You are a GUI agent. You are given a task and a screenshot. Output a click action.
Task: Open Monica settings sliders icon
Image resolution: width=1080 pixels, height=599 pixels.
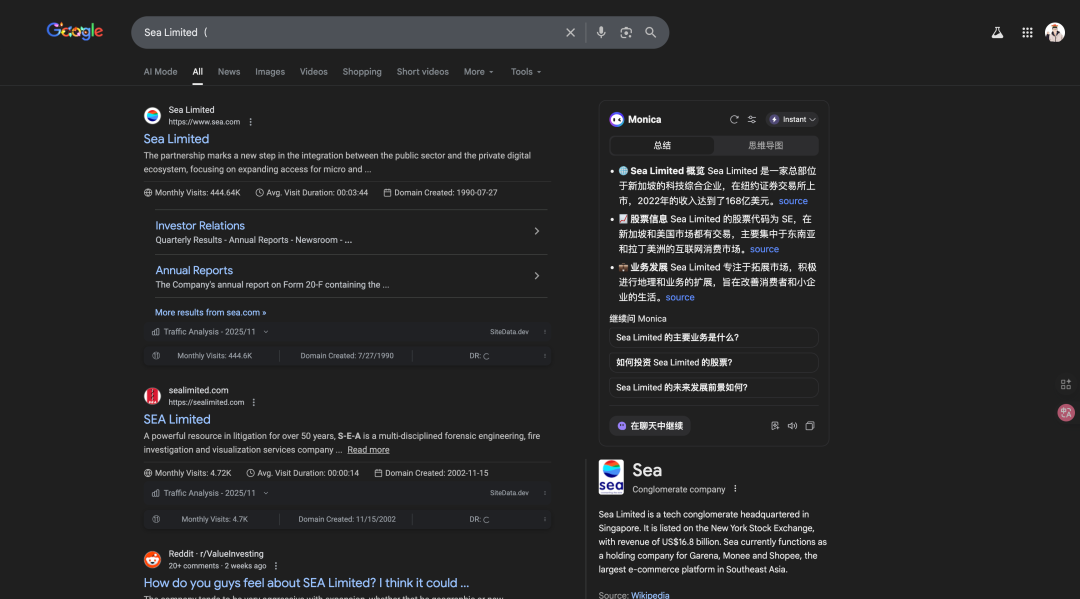[751, 119]
